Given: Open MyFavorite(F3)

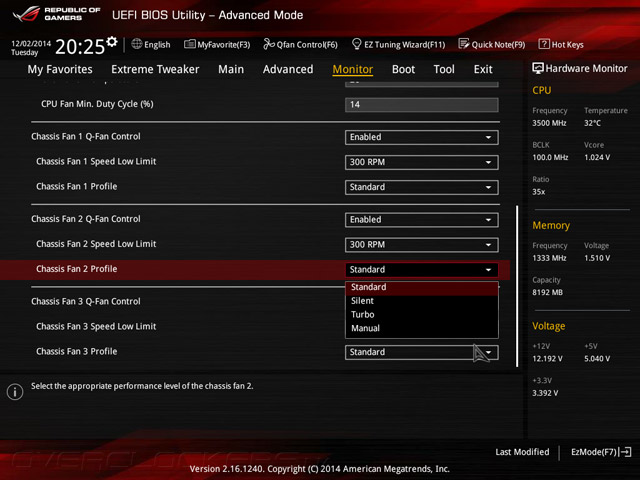Looking at the screenshot, I should pyautogui.click(x=217, y=44).
